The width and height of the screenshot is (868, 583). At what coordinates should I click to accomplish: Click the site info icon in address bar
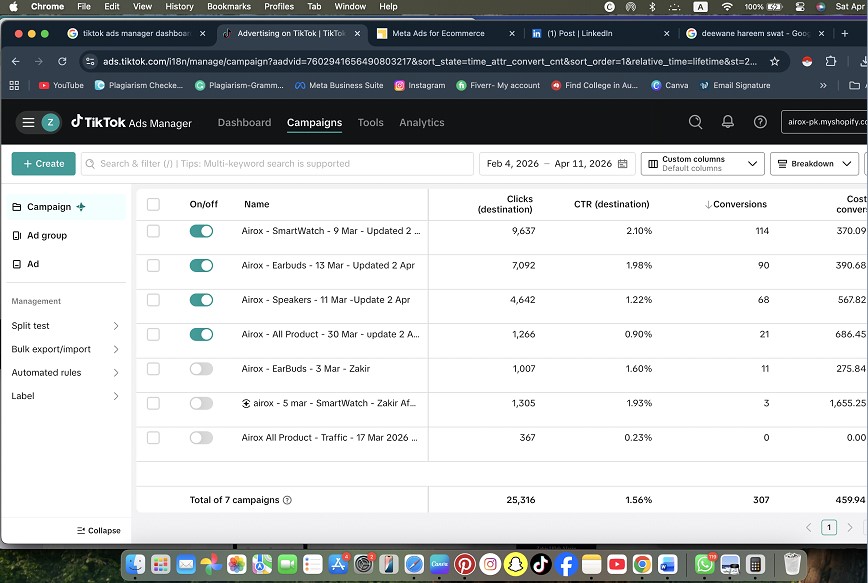pos(90,61)
